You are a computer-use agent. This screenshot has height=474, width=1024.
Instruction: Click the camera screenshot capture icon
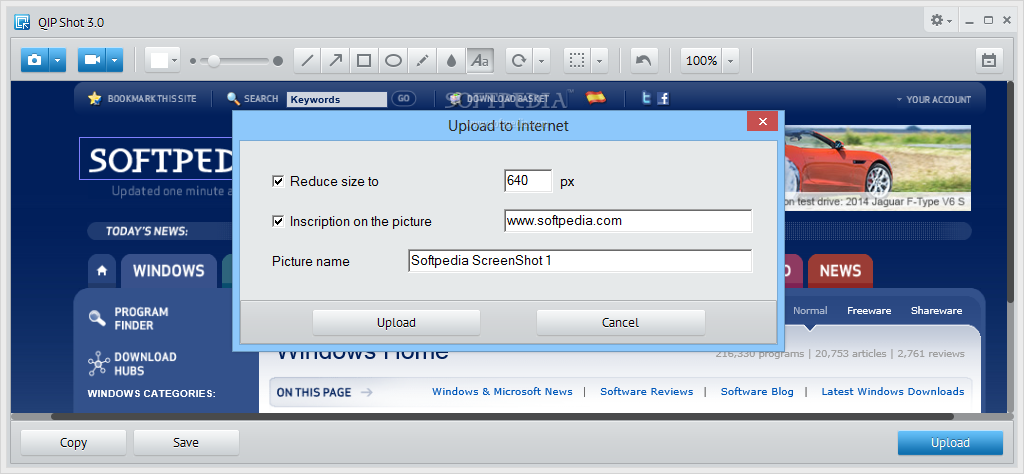(35, 60)
